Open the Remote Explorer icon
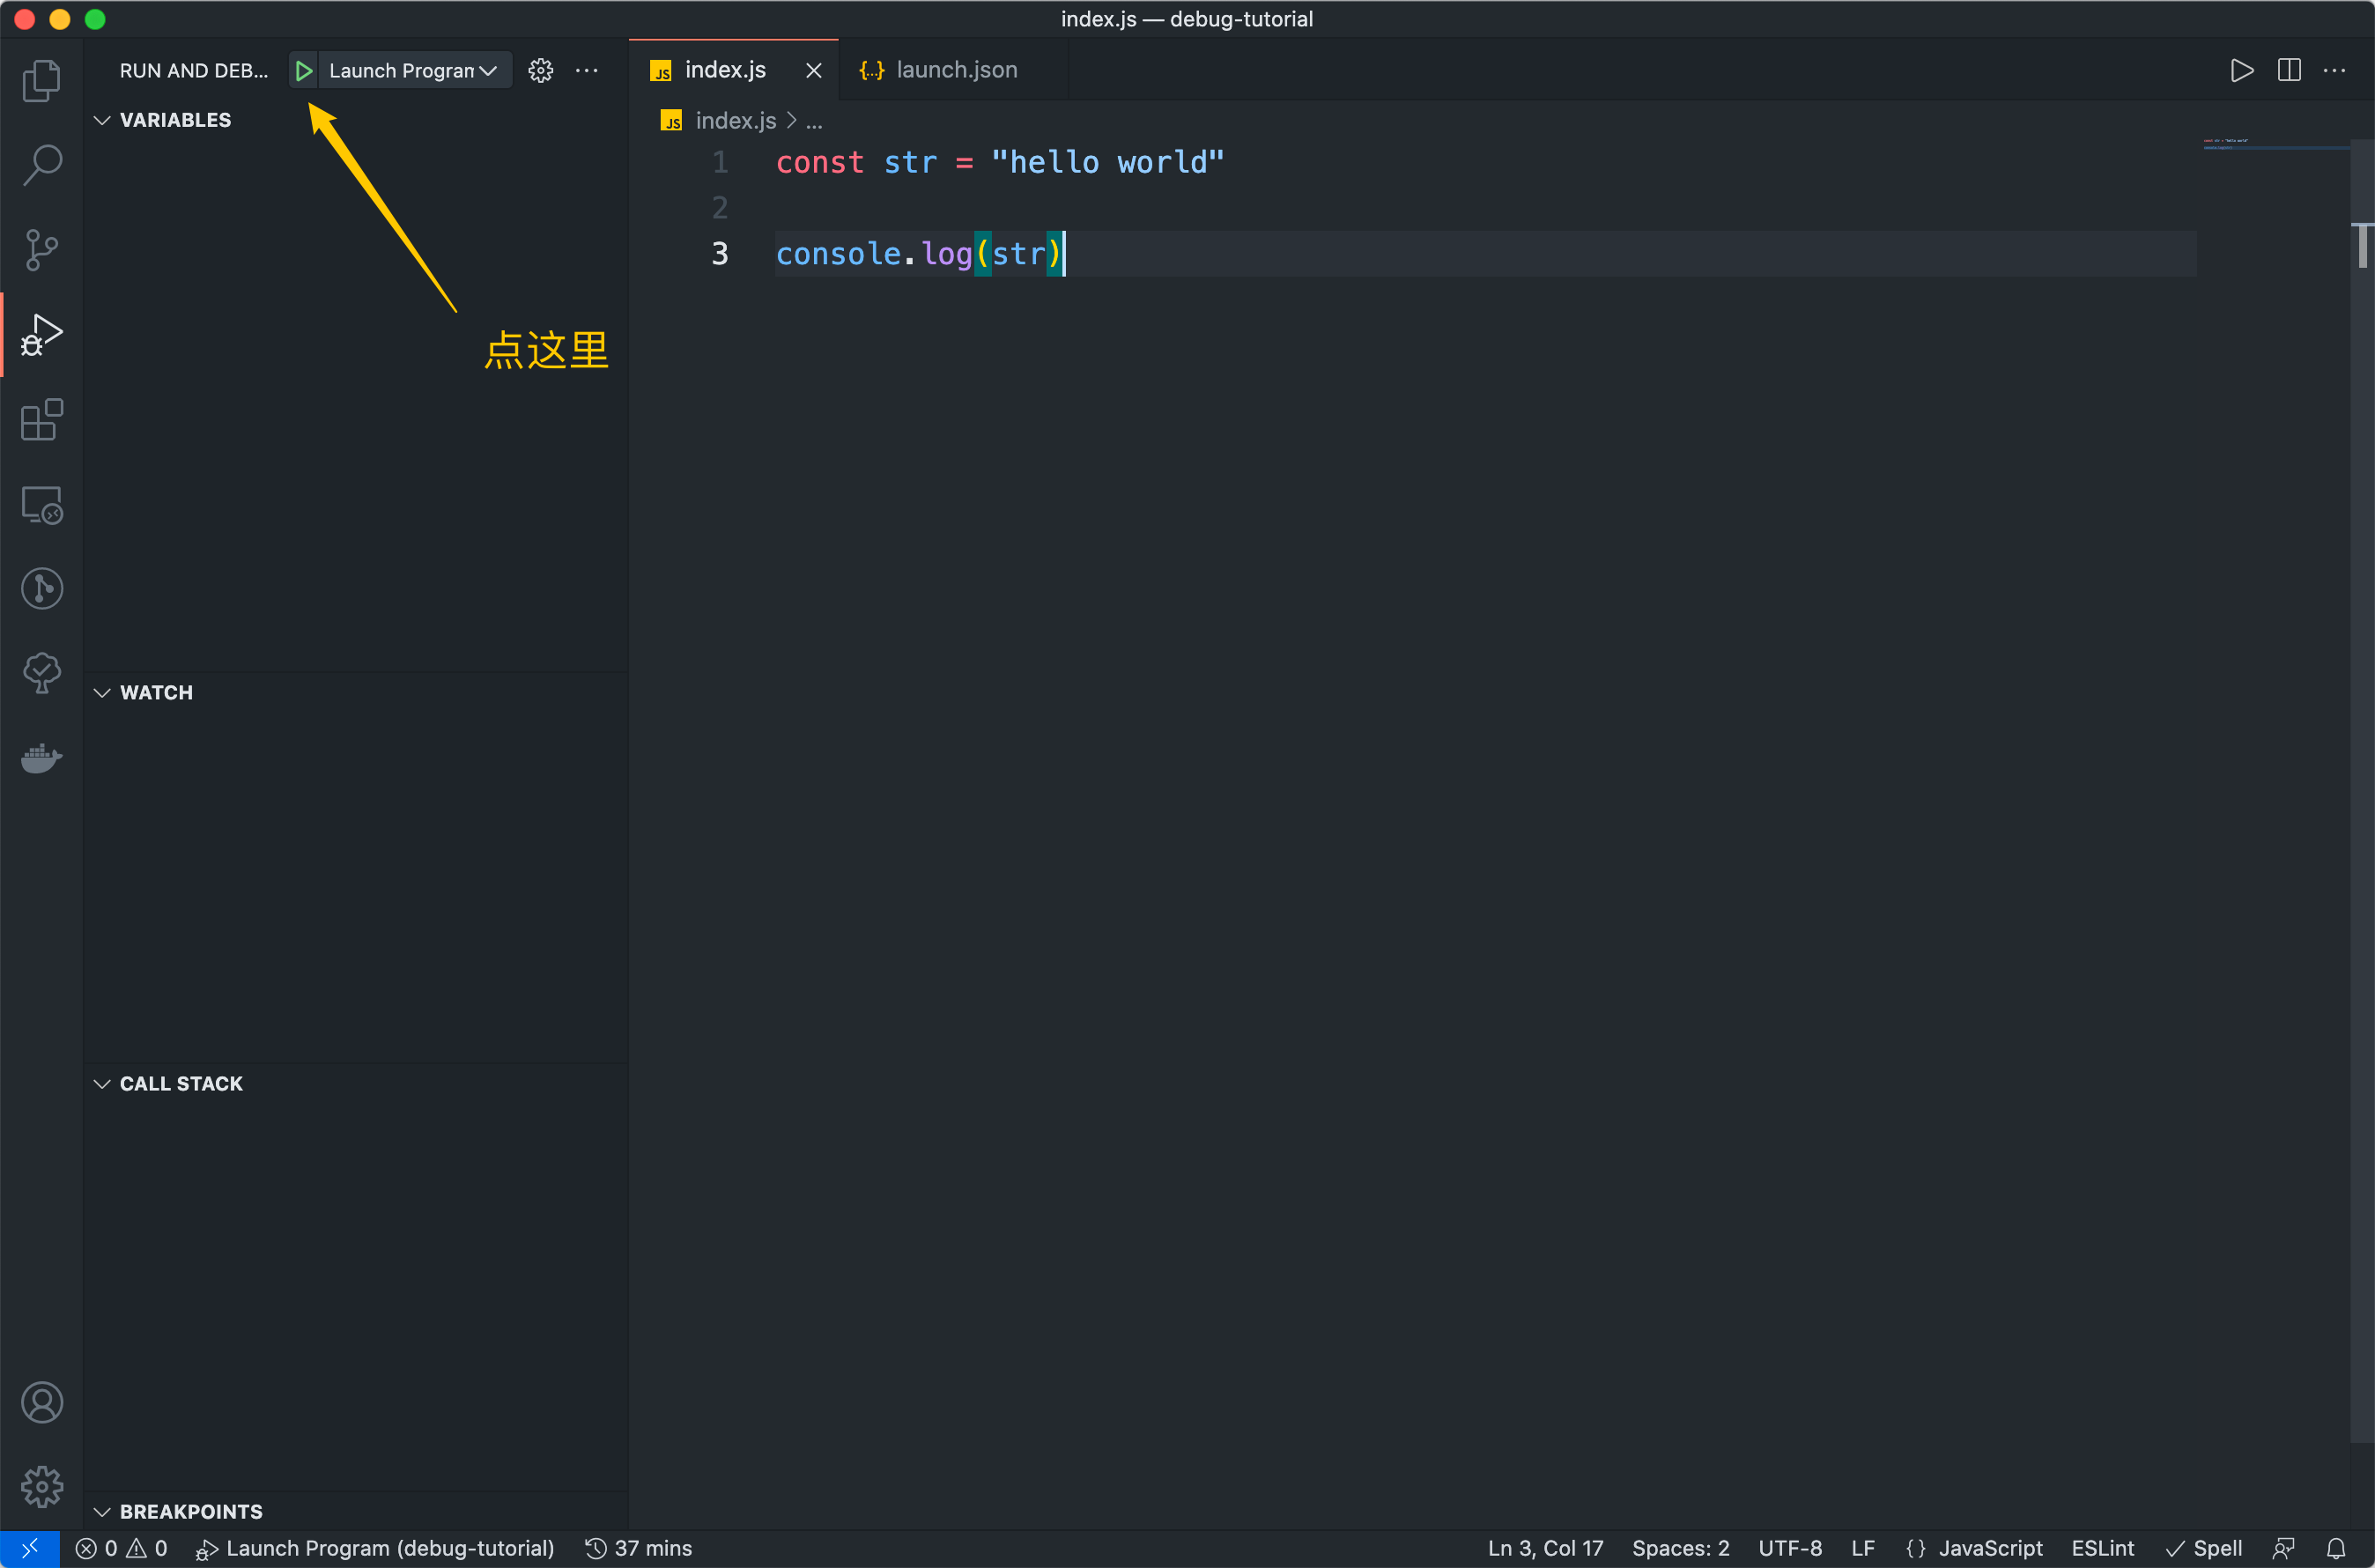Viewport: 2375px width, 1568px height. pyautogui.click(x=41, y=505)
